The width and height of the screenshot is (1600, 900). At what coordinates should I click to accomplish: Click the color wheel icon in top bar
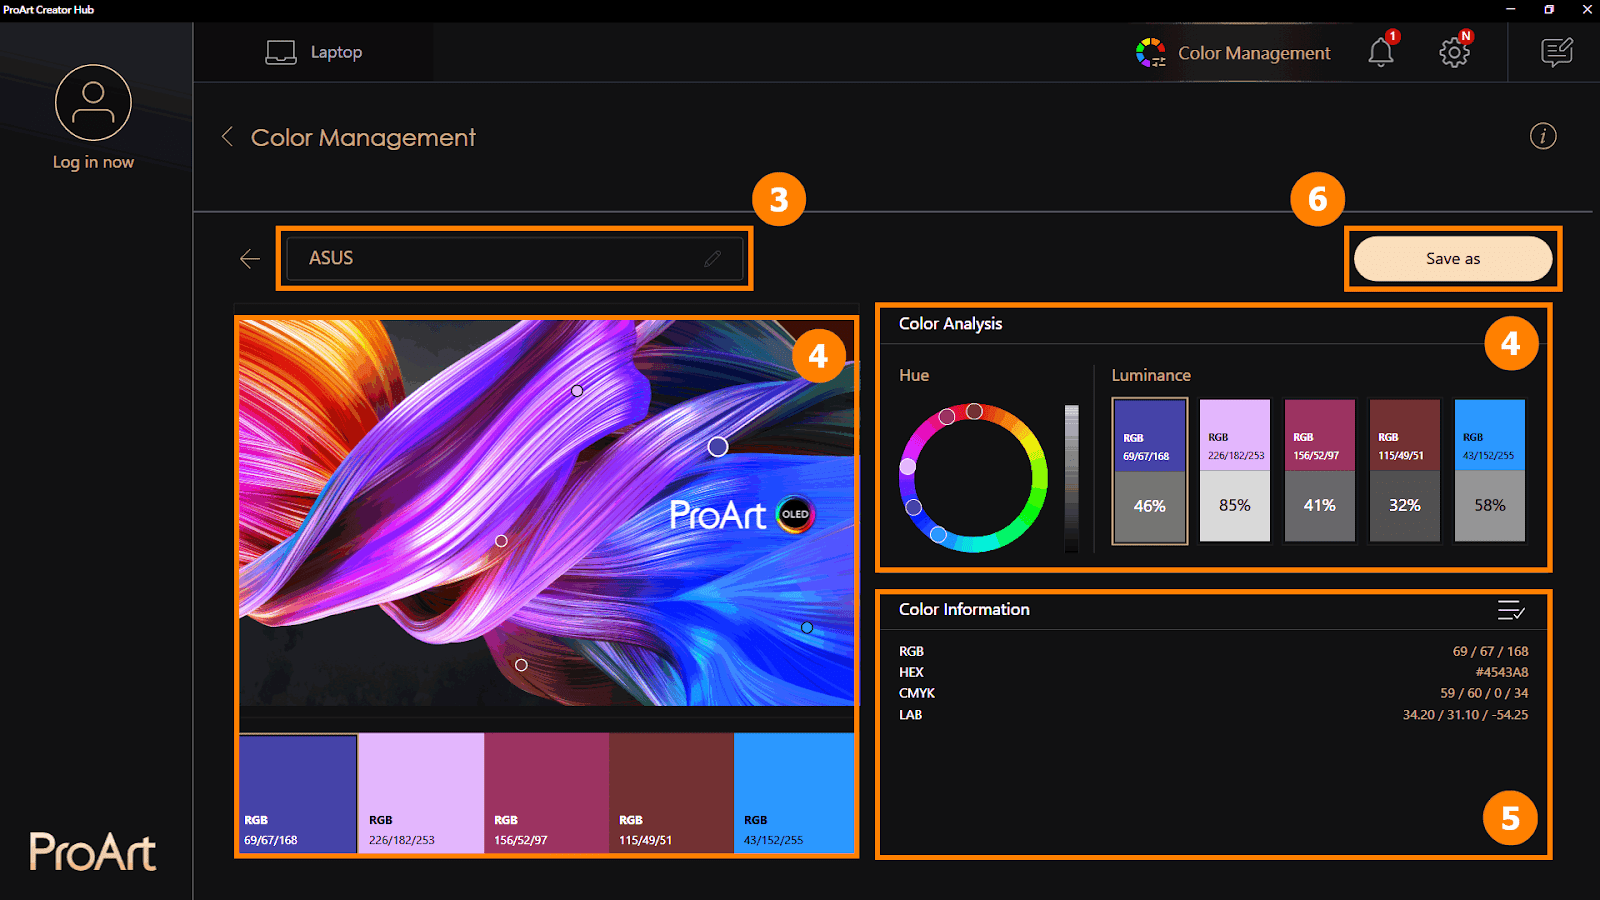point(1151,53)
